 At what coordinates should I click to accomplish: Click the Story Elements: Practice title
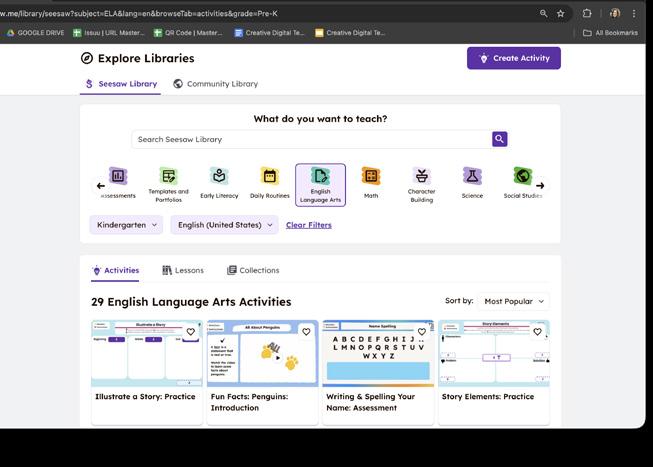(488, 397)
